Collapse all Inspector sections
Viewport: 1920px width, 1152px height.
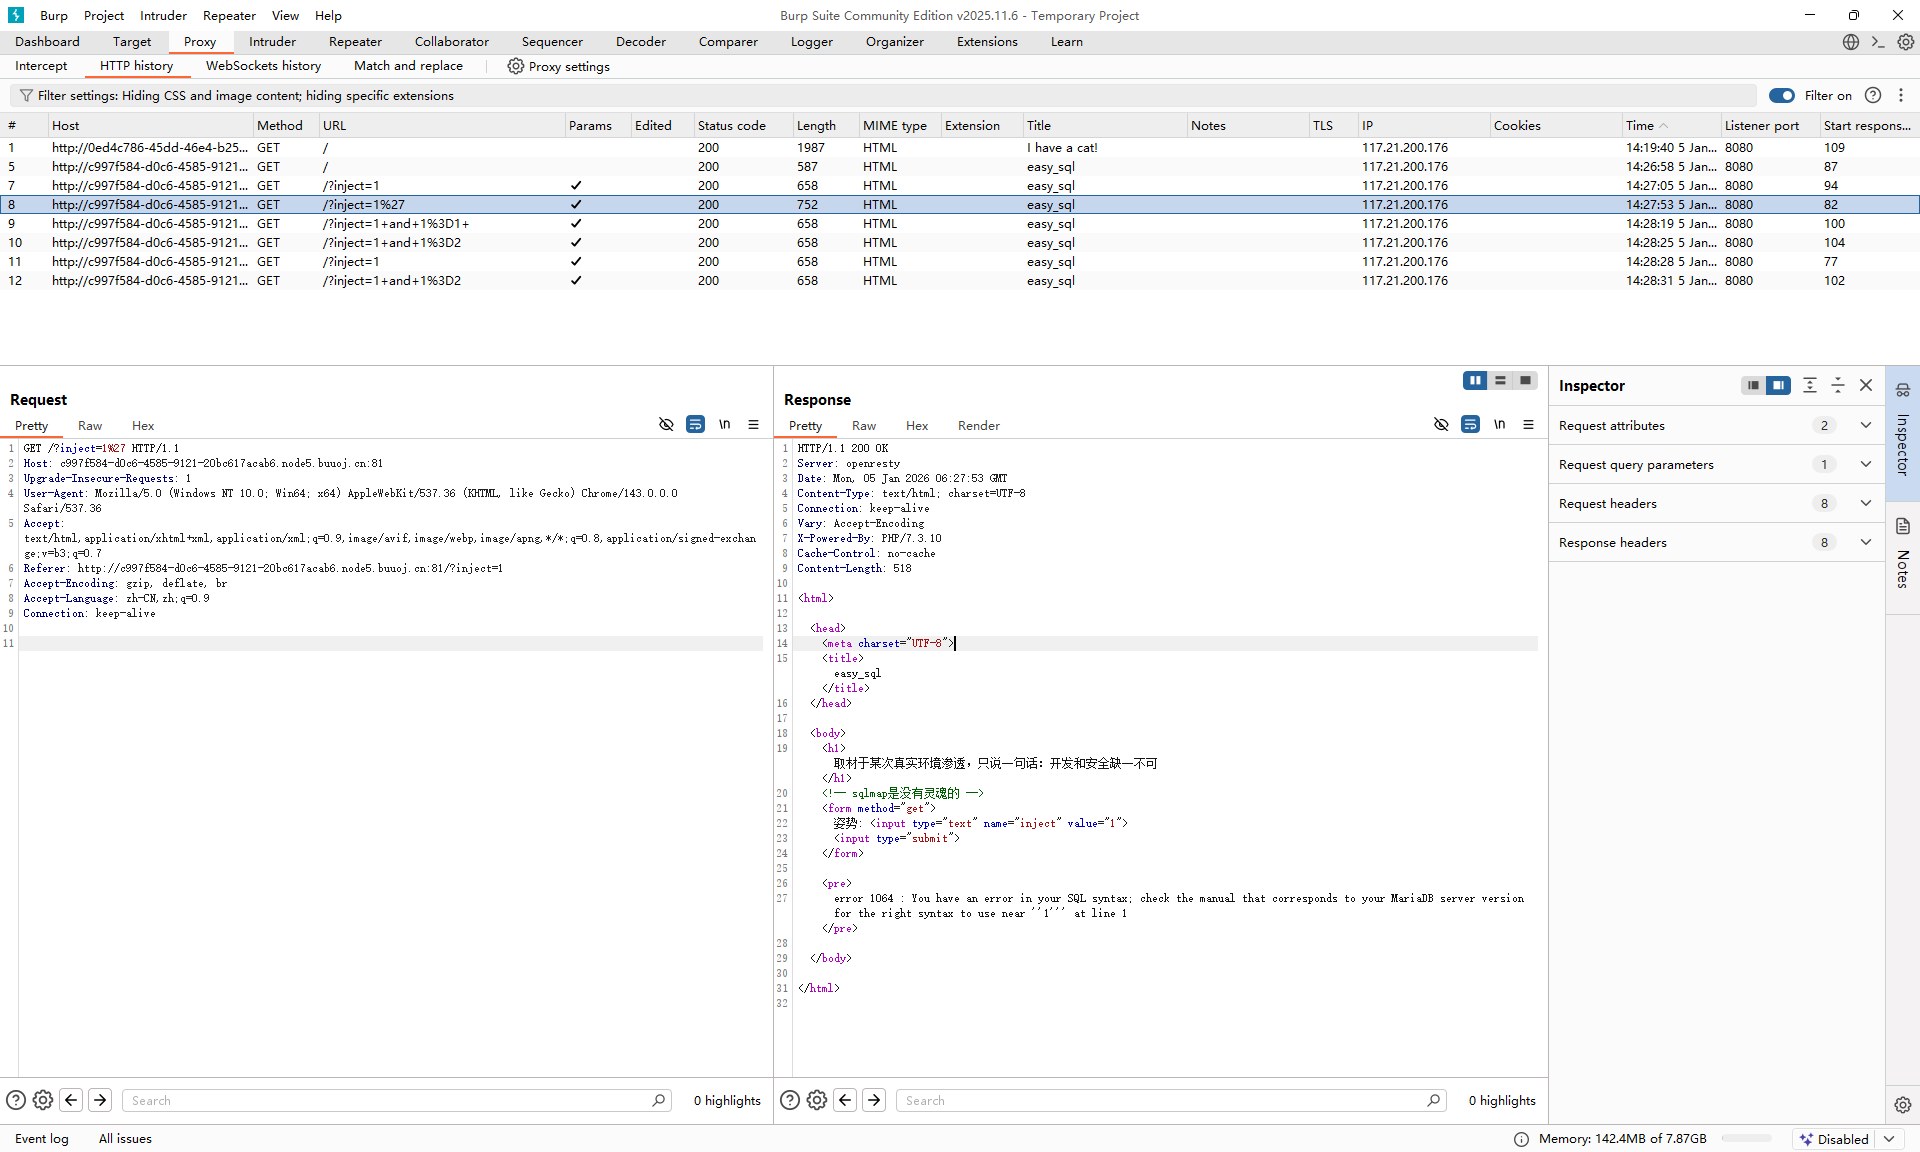click(1838, 386)
